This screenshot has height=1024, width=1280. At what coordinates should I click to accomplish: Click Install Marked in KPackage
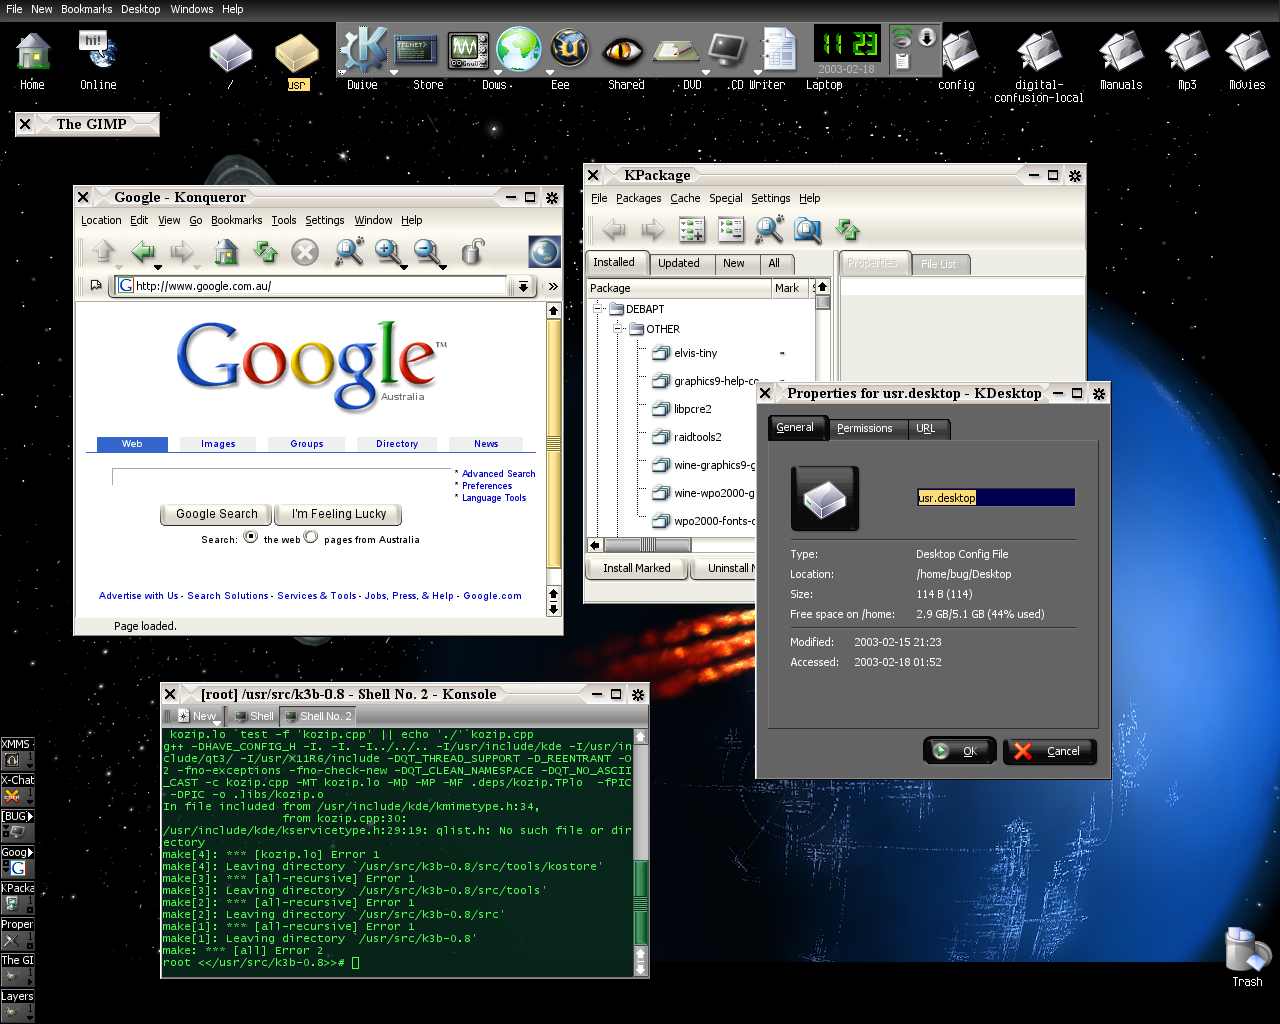point(637,568)
